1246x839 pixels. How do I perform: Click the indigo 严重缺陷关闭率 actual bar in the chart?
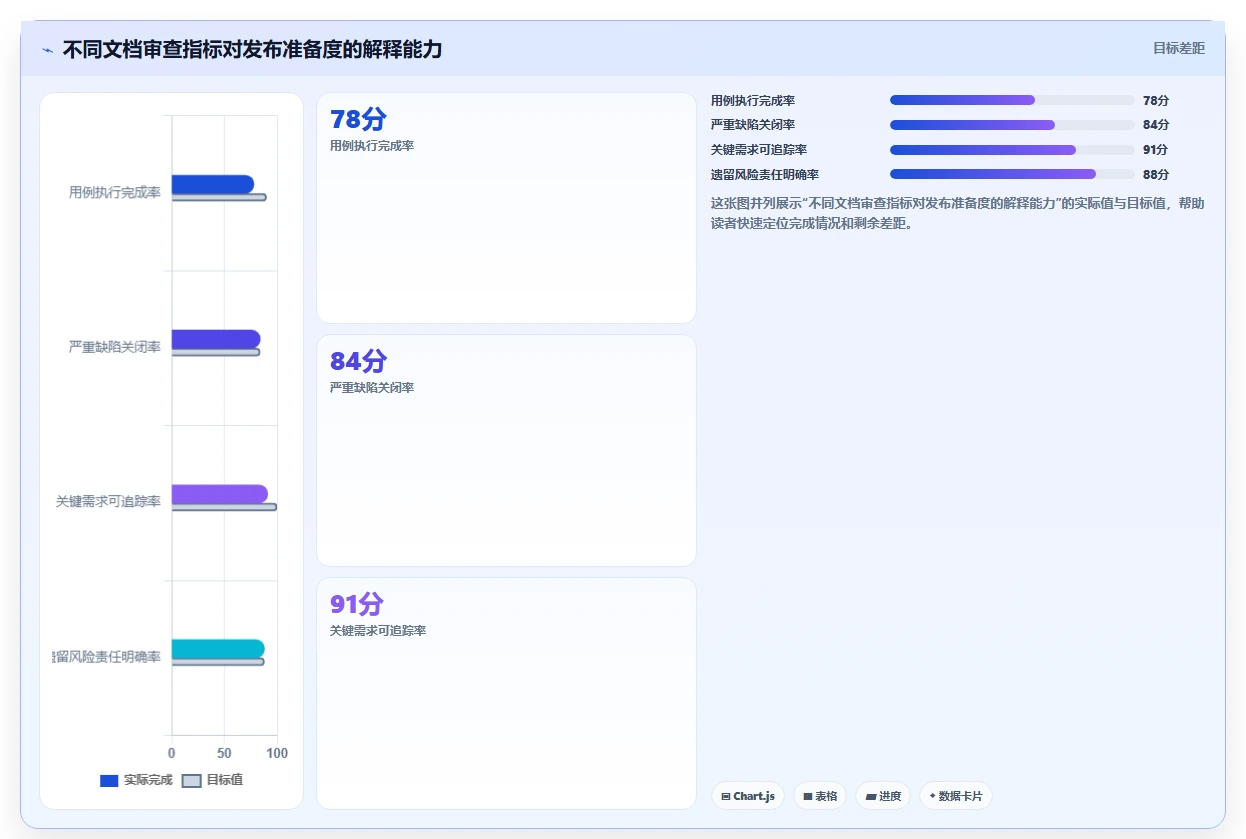tap(216, 339)
